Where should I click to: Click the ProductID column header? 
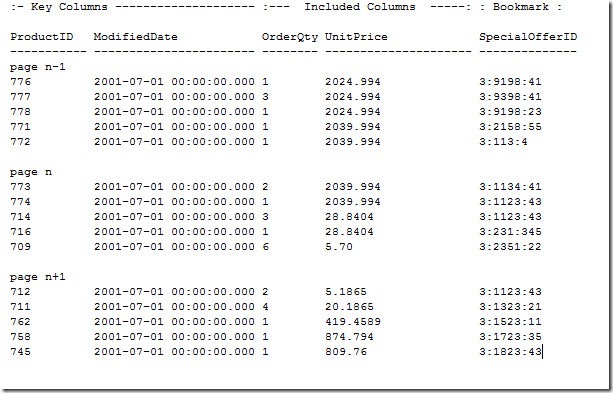click(41, 37)
